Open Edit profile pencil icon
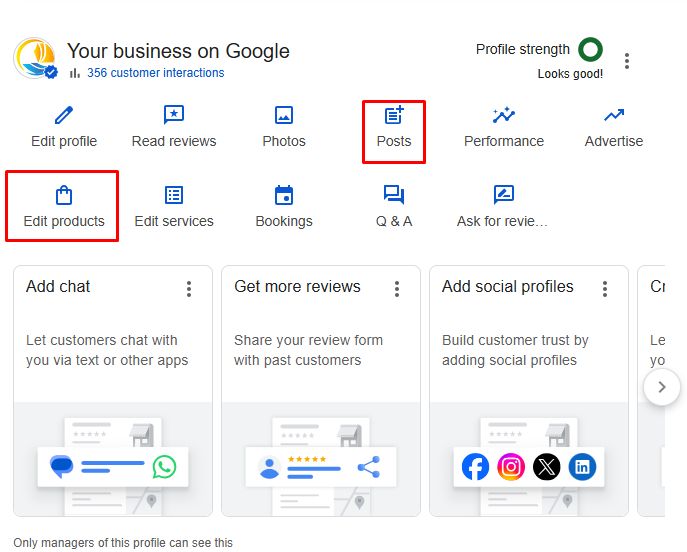 [x=64, y=115]
